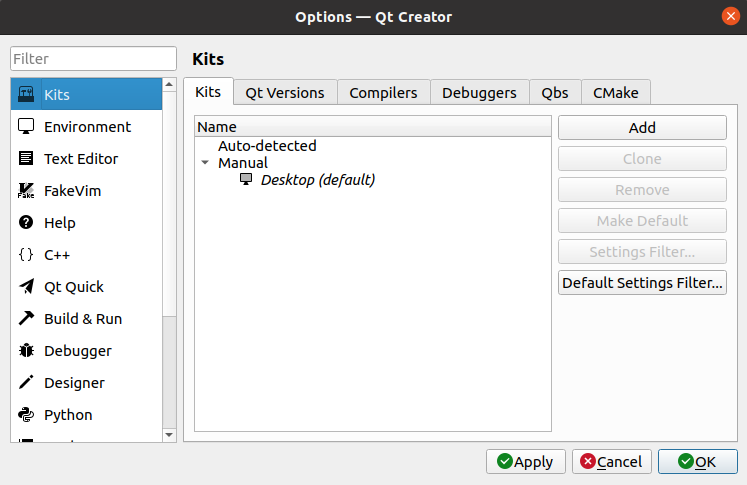Open Python settings category

tap(87, 414)
